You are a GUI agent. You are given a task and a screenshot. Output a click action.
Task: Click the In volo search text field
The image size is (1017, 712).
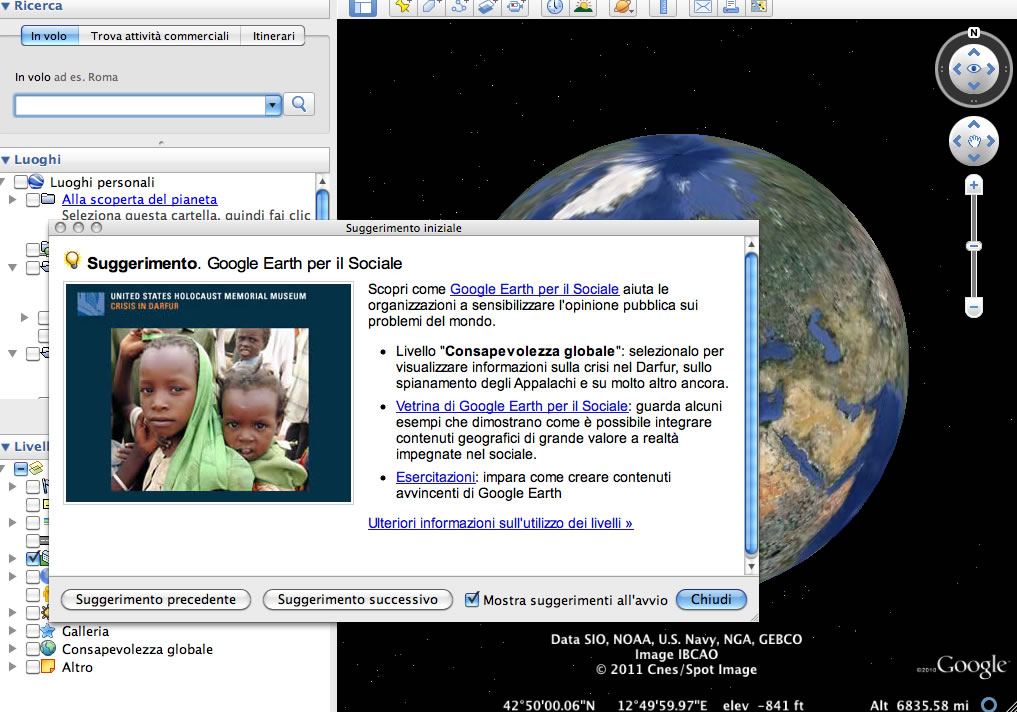(x=139, y=105)
